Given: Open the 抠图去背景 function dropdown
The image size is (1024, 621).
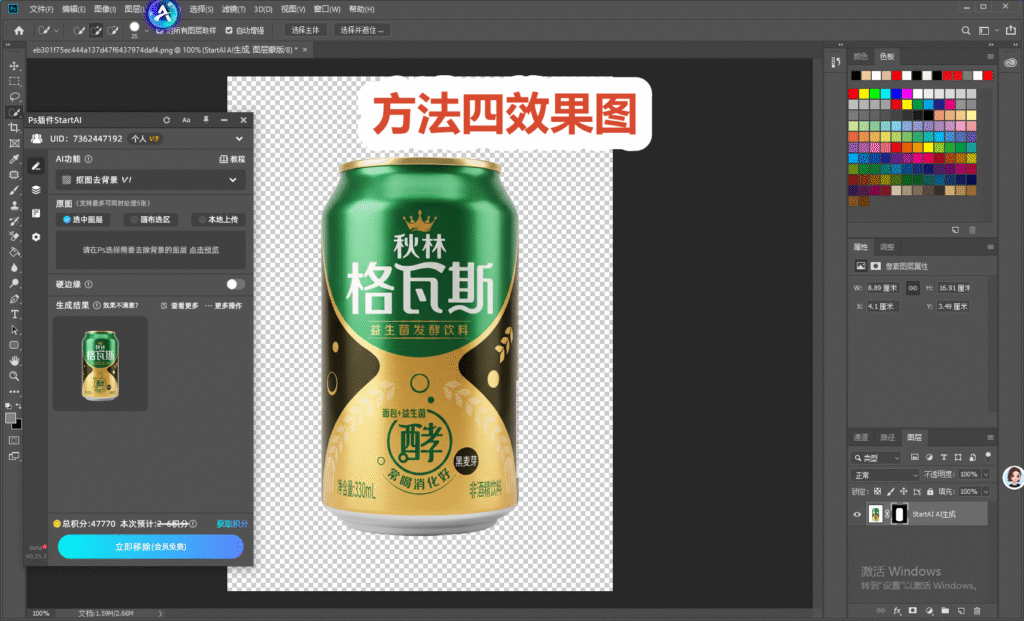Looking at the screenshot, I should [151, 180].
